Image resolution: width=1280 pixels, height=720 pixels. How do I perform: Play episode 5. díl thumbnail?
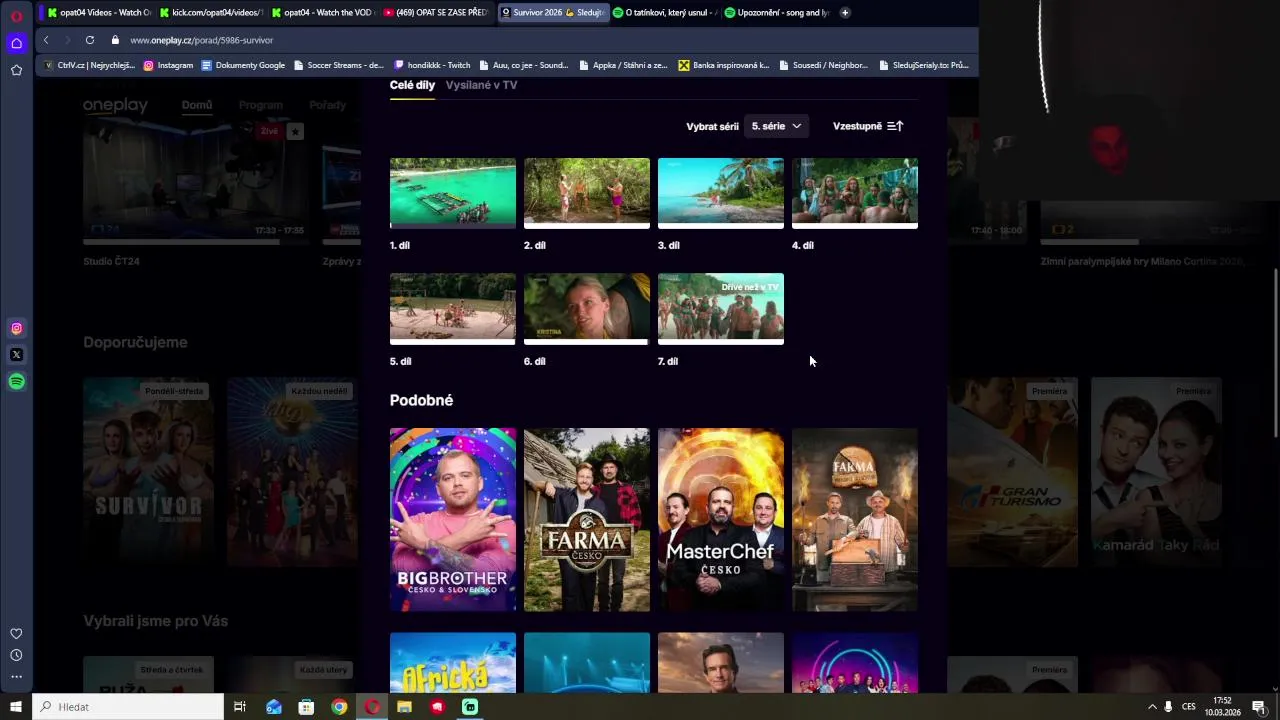coord(453,309)
